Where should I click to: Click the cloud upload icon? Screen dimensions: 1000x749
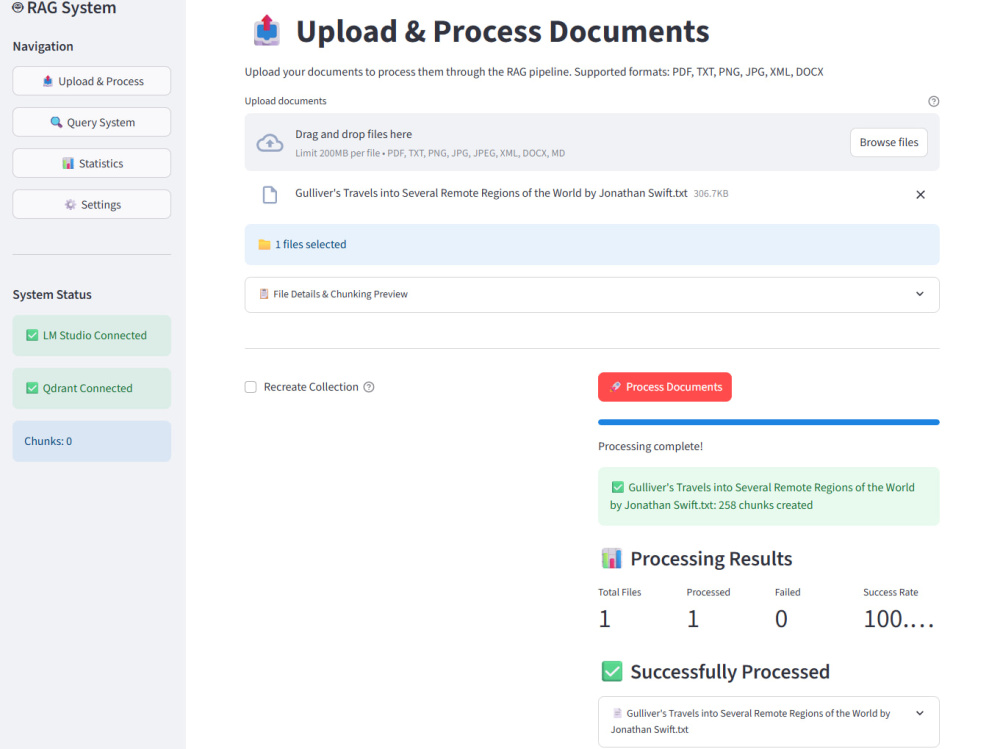[x=270, y=143]
